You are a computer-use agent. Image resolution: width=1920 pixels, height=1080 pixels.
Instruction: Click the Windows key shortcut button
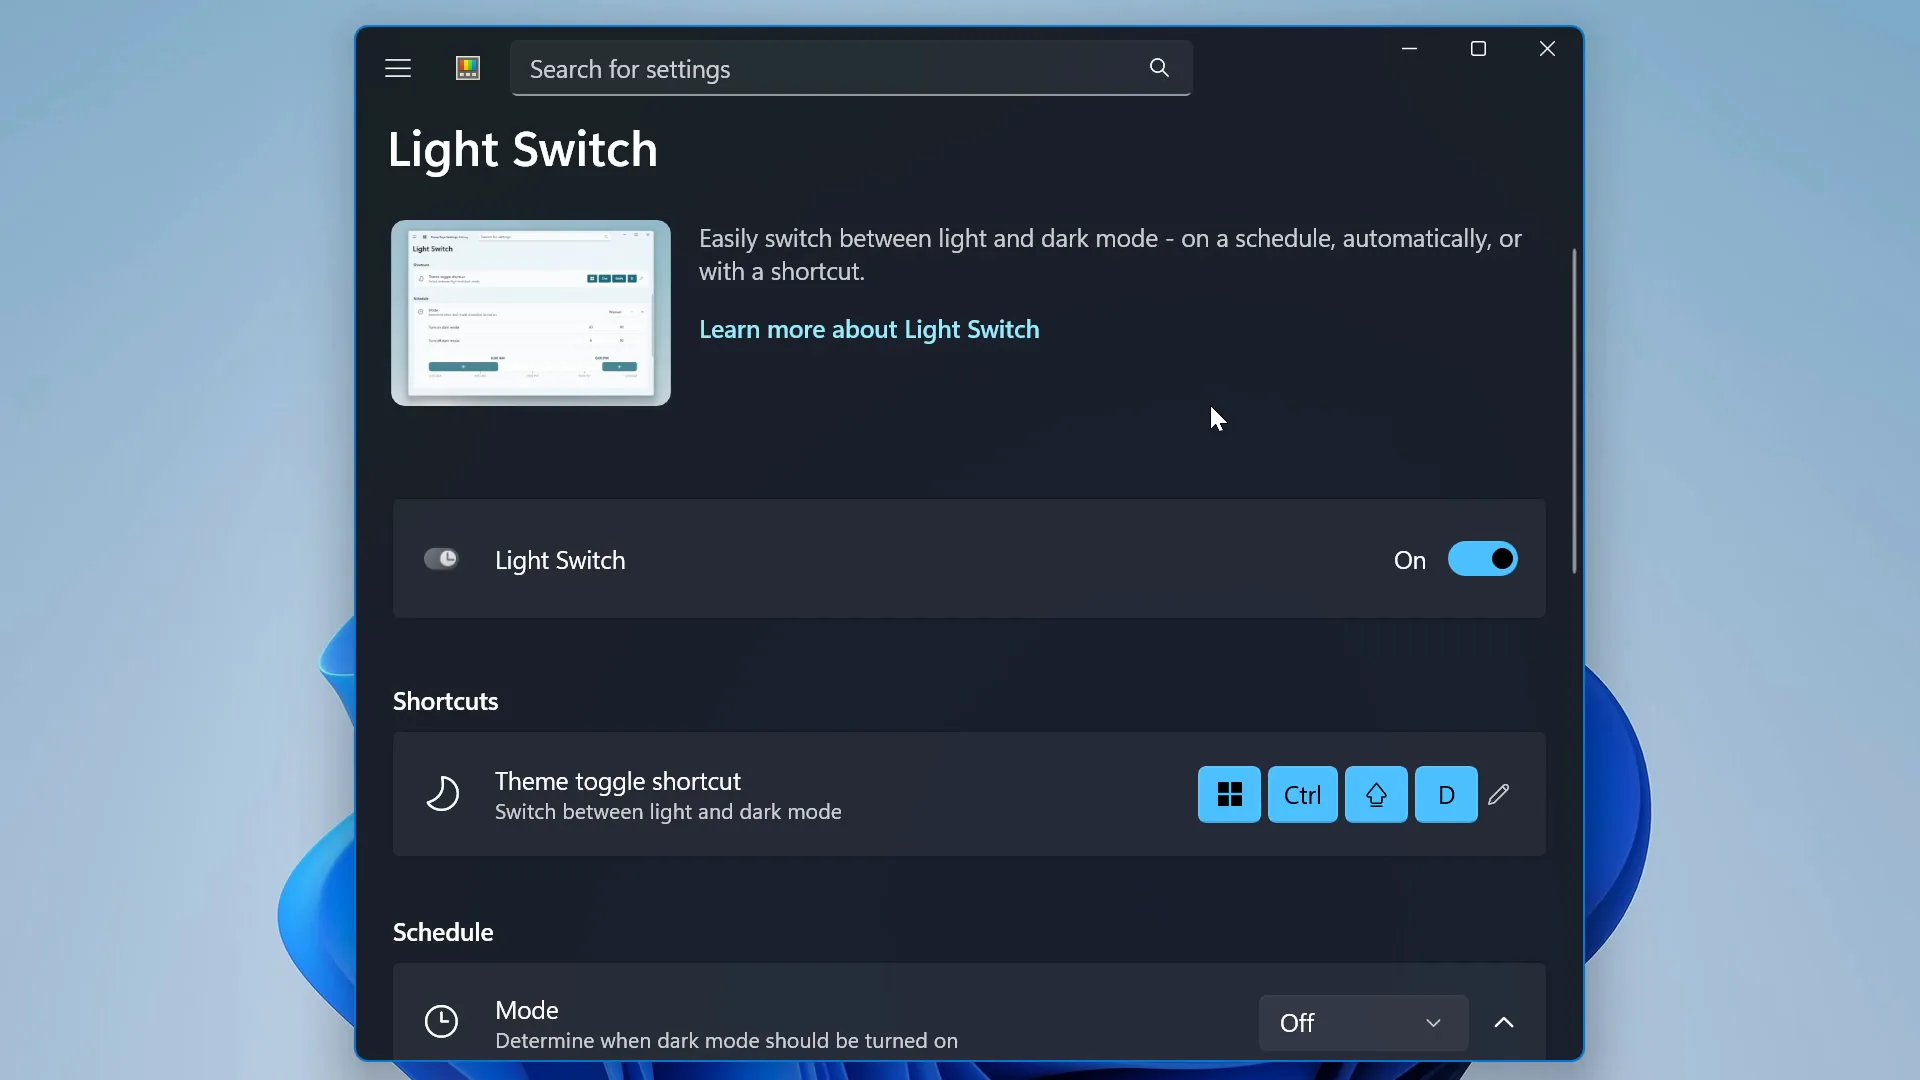[x=1229, y=795]
